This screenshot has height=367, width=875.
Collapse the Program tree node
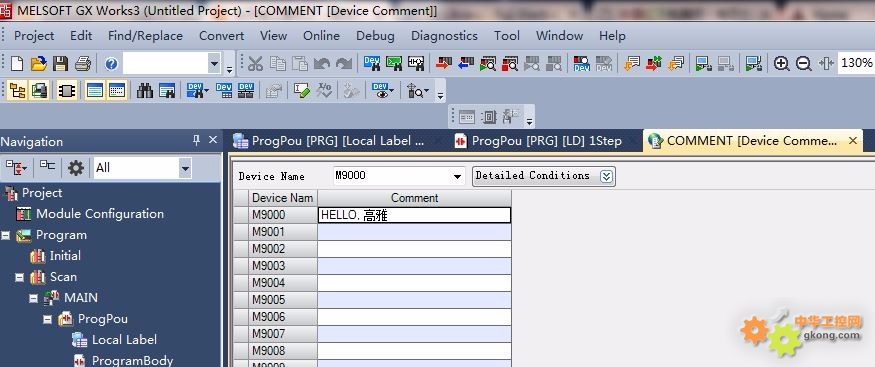(6, 235)
